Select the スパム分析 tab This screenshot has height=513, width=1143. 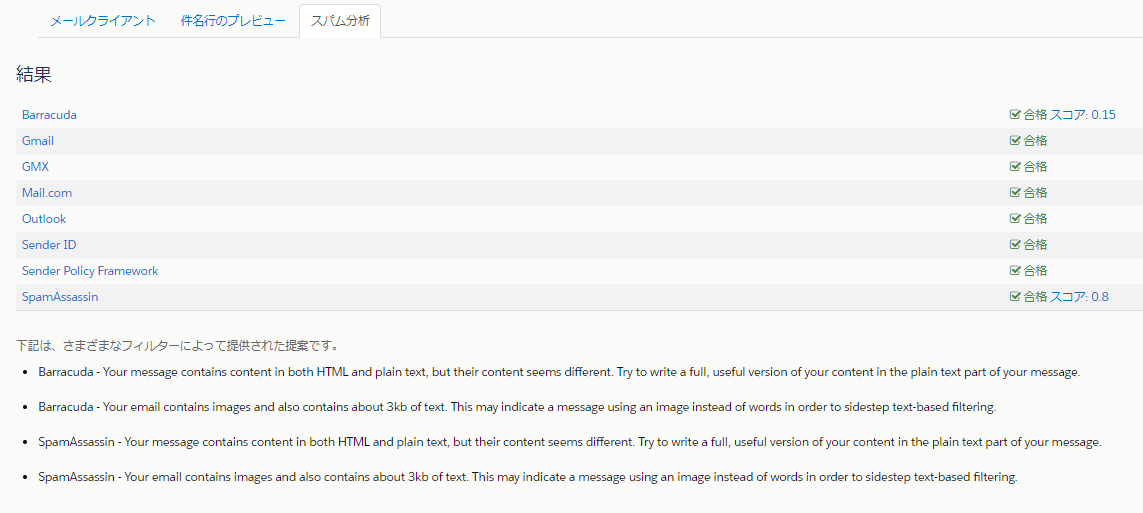point(340,21)
